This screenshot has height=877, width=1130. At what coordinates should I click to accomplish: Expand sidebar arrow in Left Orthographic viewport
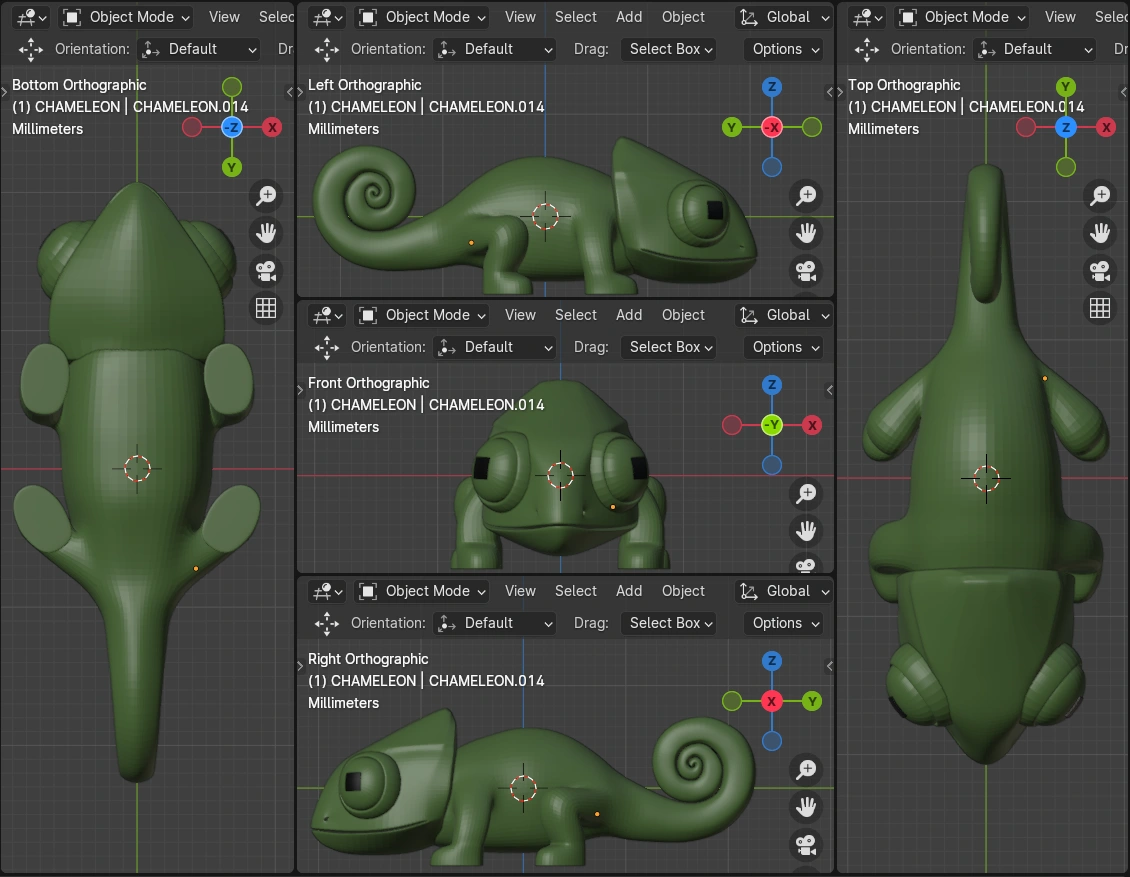(x=829, y=92)
